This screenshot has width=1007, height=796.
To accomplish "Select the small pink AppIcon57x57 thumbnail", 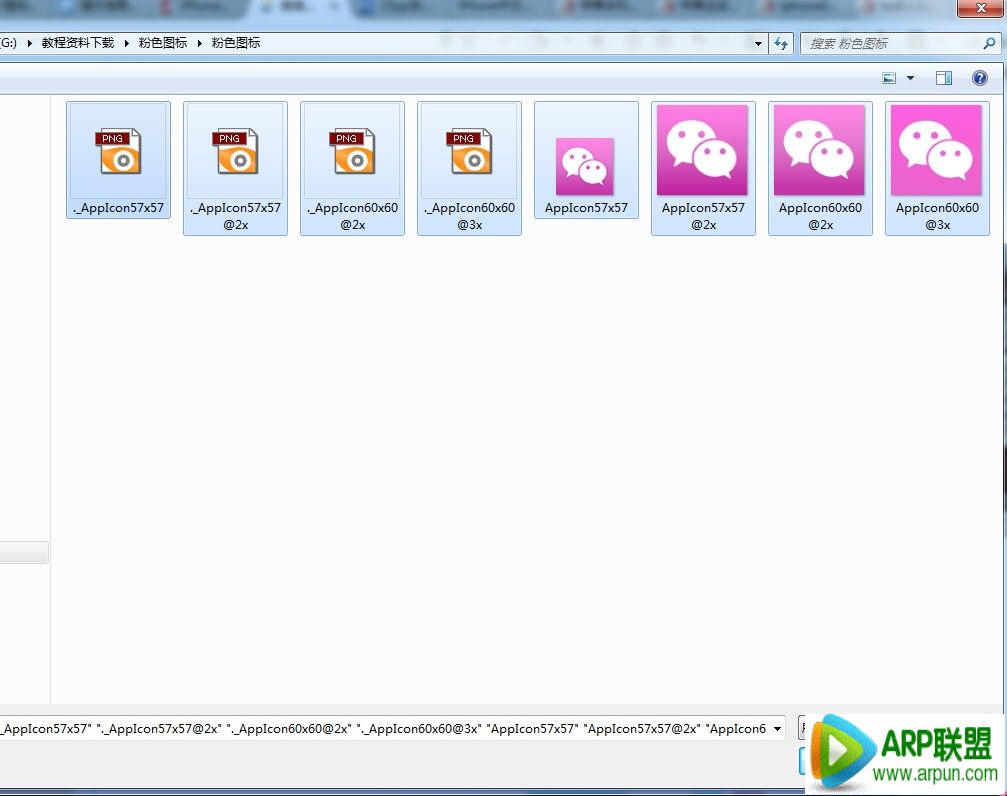I will (x=586, y=166).
